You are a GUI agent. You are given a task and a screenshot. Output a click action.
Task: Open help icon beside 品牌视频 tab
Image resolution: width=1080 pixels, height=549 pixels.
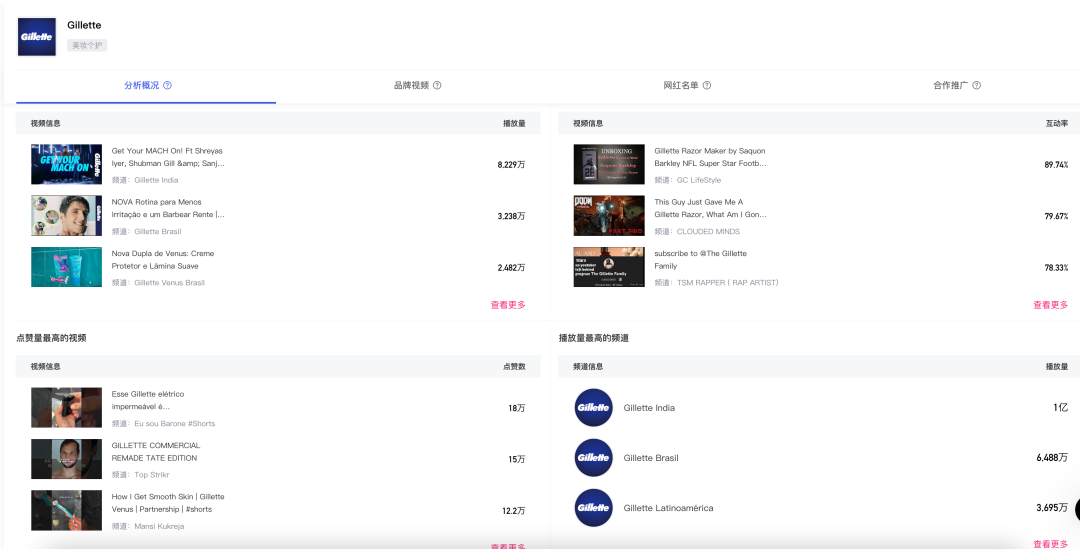437,85
